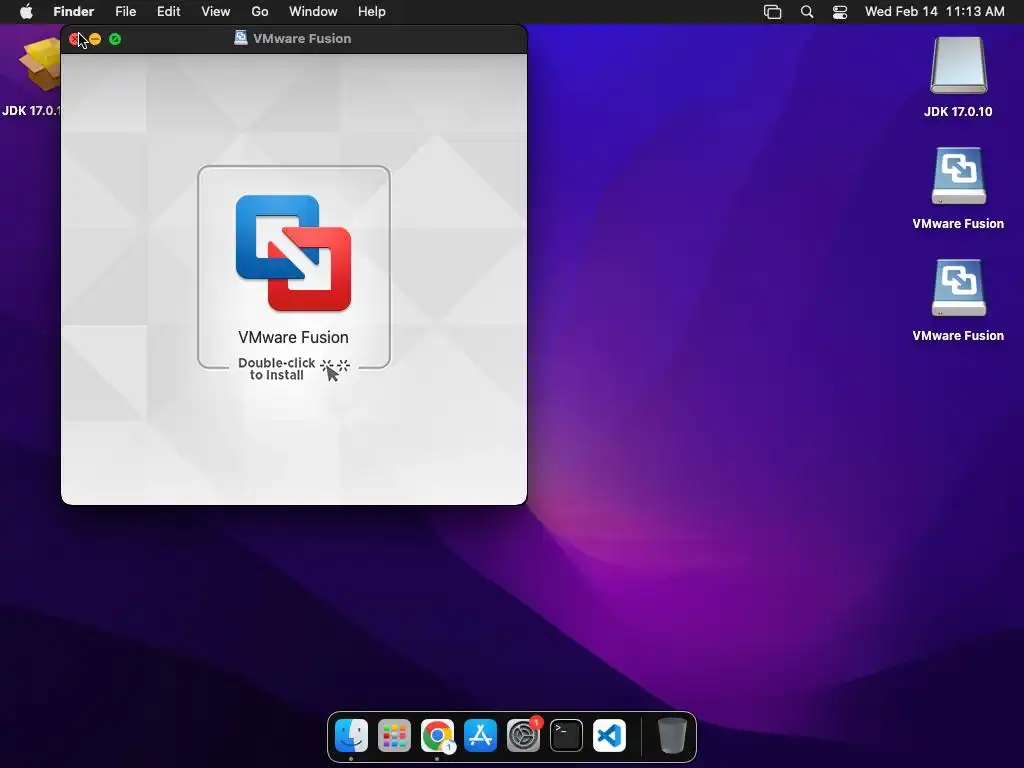Image resolution: width=1024 pixels, height=768 pixels.
Task: Select the upper VMware Fusion disk on desktop
Action: [958, 176]
